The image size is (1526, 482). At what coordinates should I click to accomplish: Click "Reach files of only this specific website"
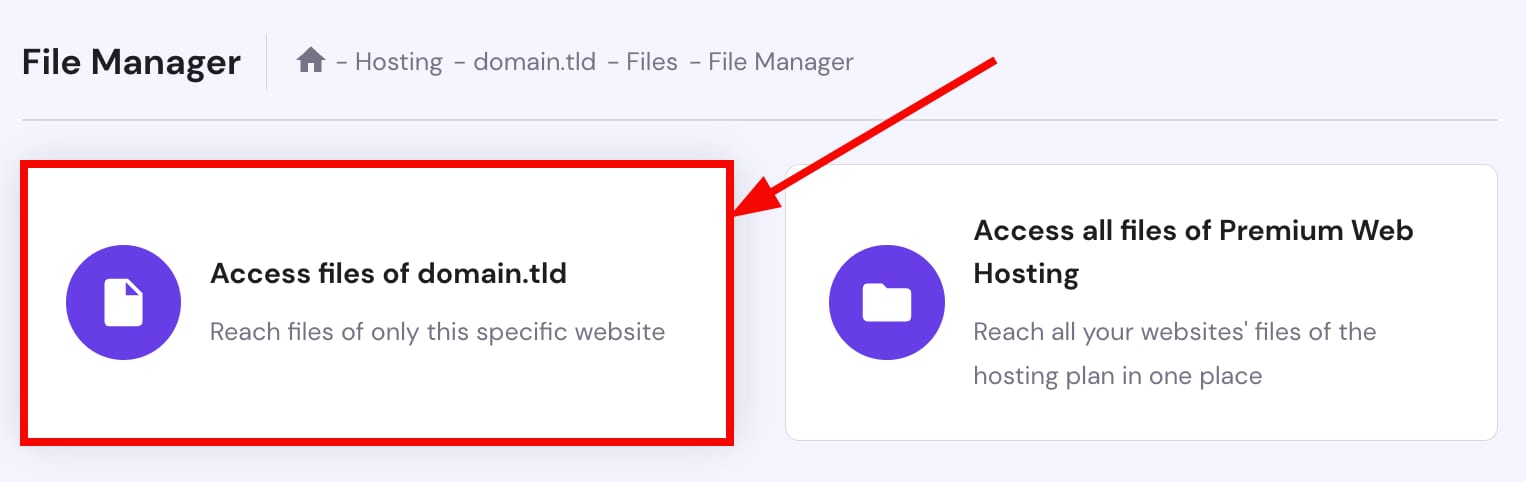click(x=437, y=331)
